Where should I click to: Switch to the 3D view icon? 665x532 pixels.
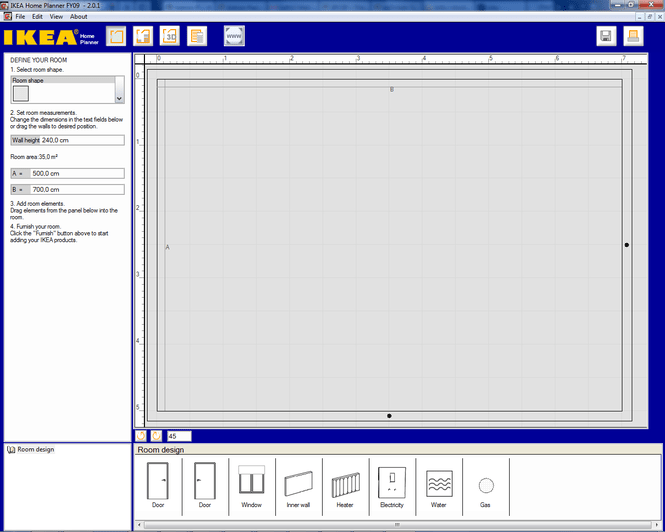pyautogui.click(x=170, y=36)
